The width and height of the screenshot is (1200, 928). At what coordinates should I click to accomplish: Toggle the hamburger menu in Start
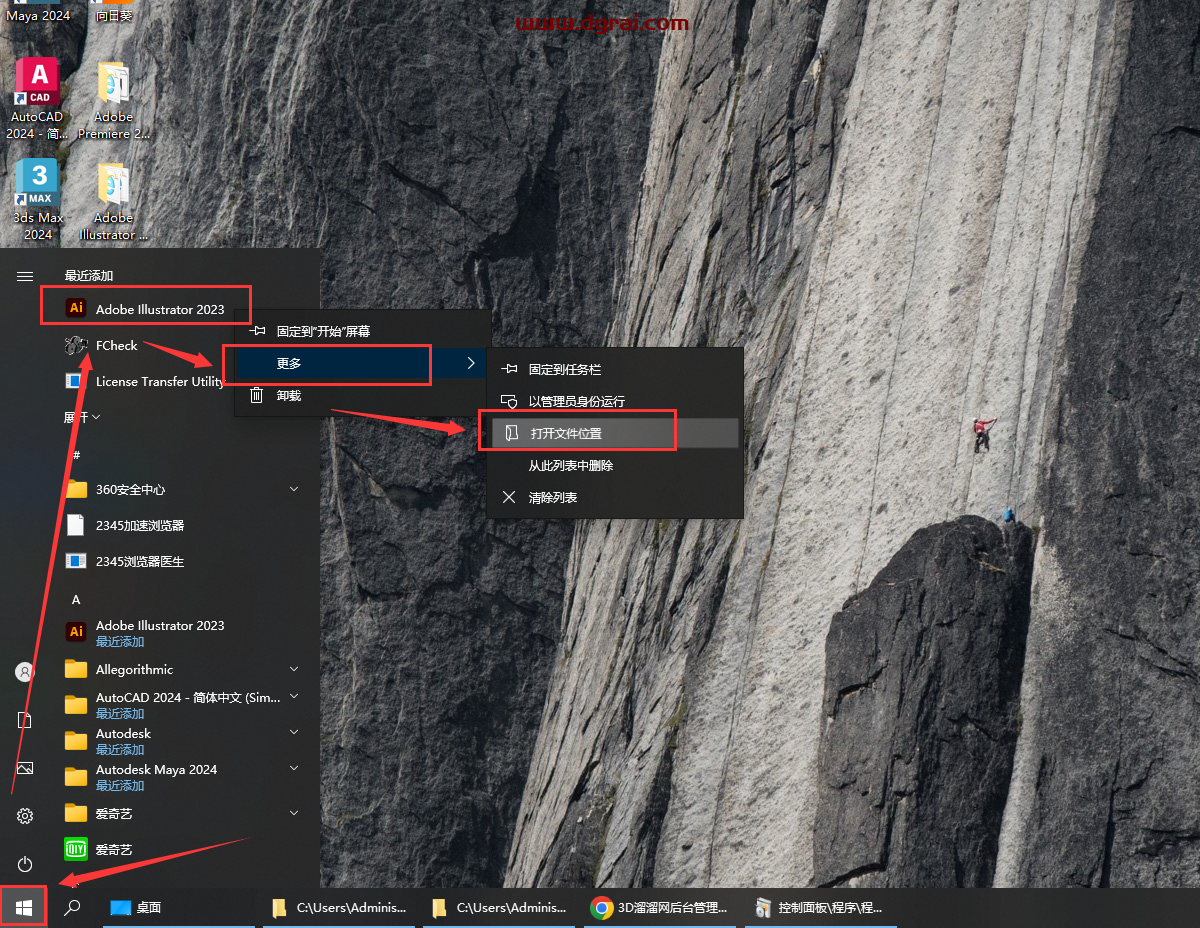25,276
